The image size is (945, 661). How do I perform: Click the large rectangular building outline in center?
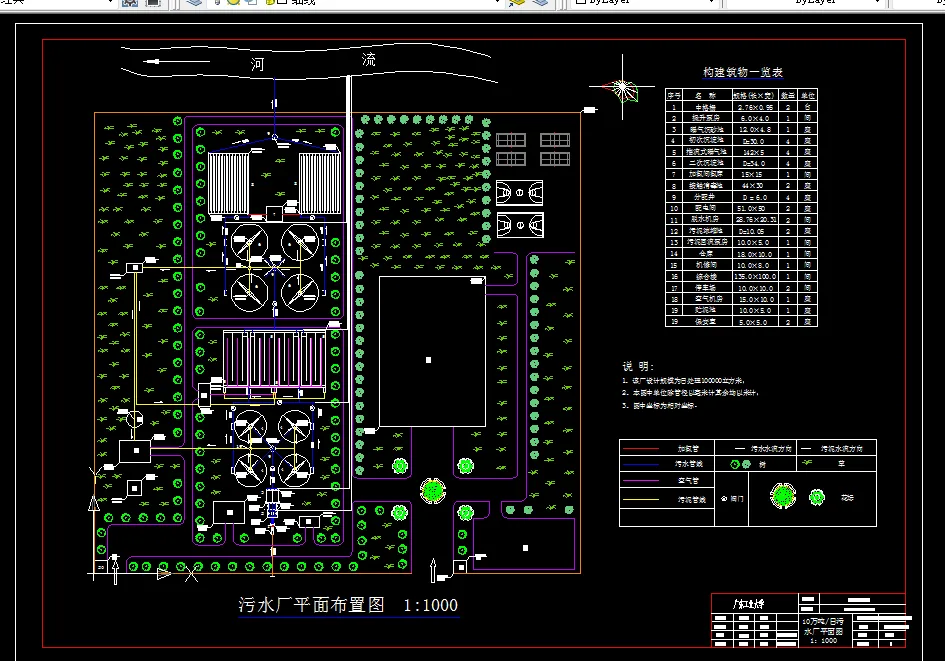click(432, 351)
